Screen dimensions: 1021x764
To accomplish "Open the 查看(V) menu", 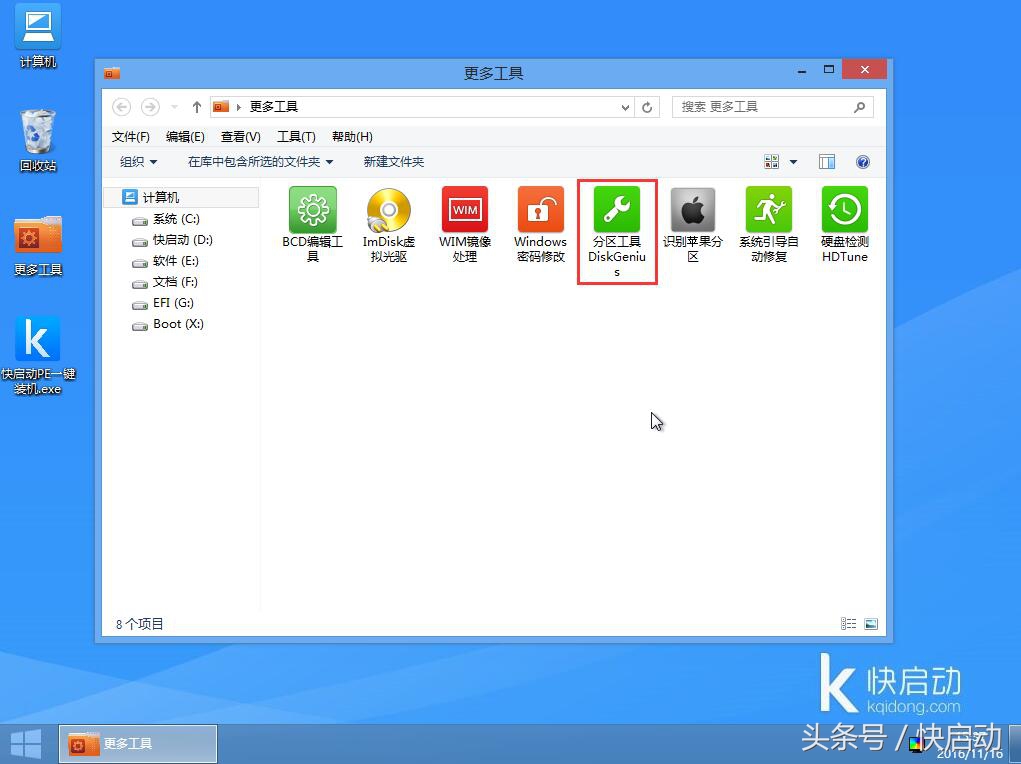I will [239, 136].
